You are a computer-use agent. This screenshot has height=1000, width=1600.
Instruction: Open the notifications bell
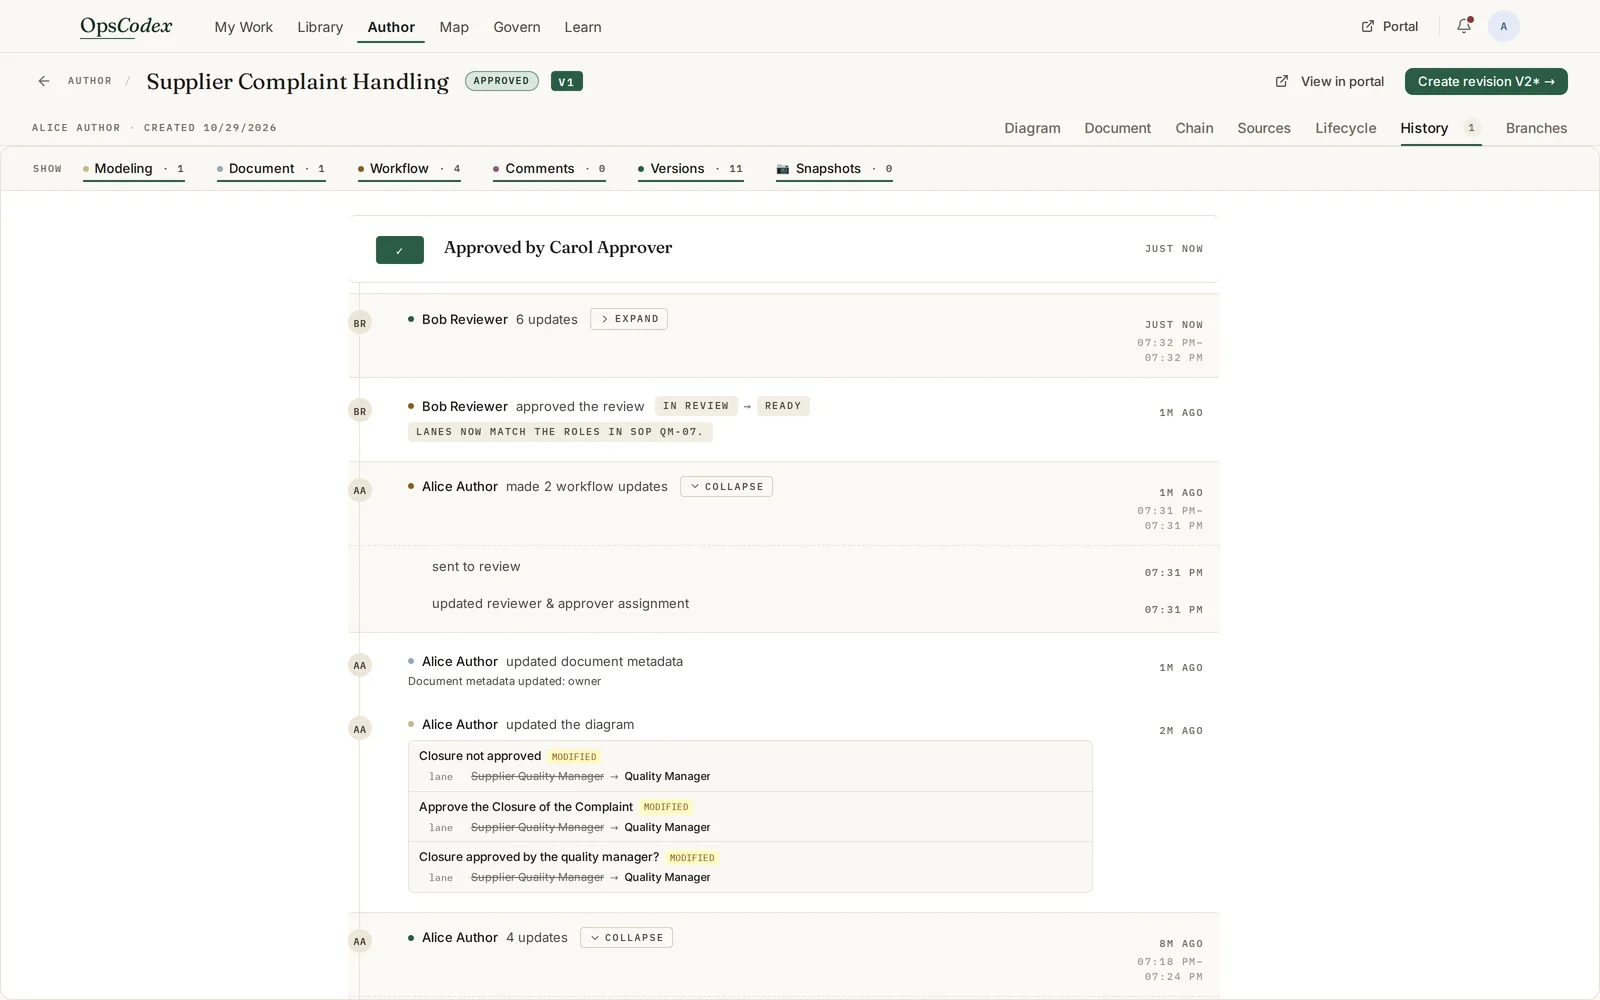1464,26
